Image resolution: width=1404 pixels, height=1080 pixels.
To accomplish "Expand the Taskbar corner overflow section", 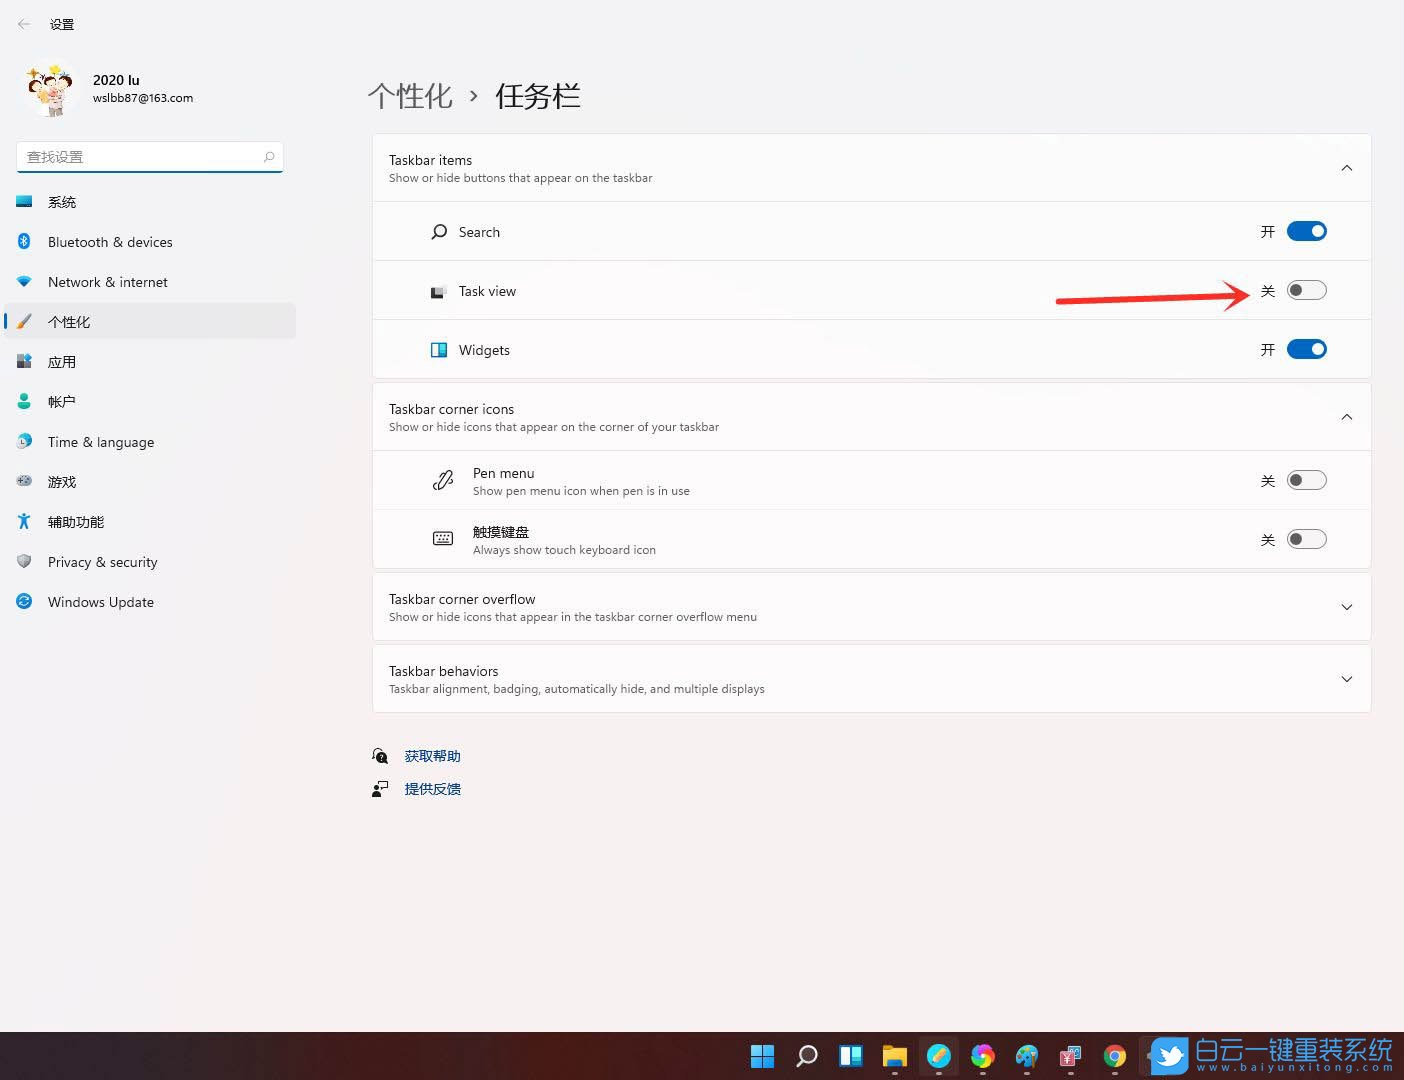I will (x=1347, y=607).
